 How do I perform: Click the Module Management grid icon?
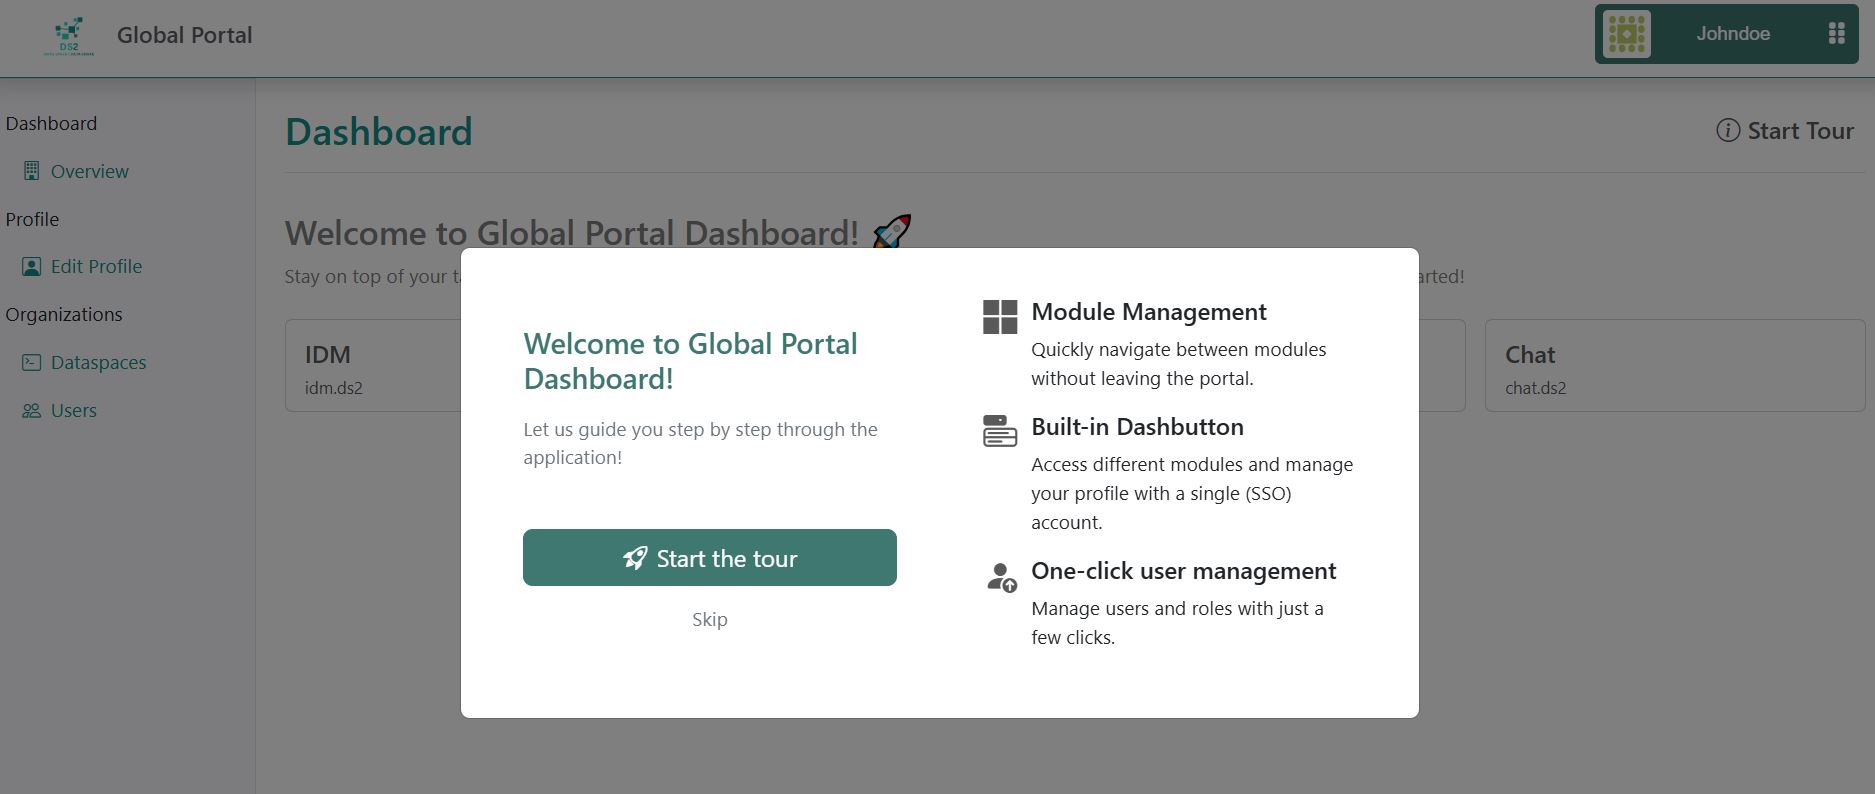pos(999,317)
